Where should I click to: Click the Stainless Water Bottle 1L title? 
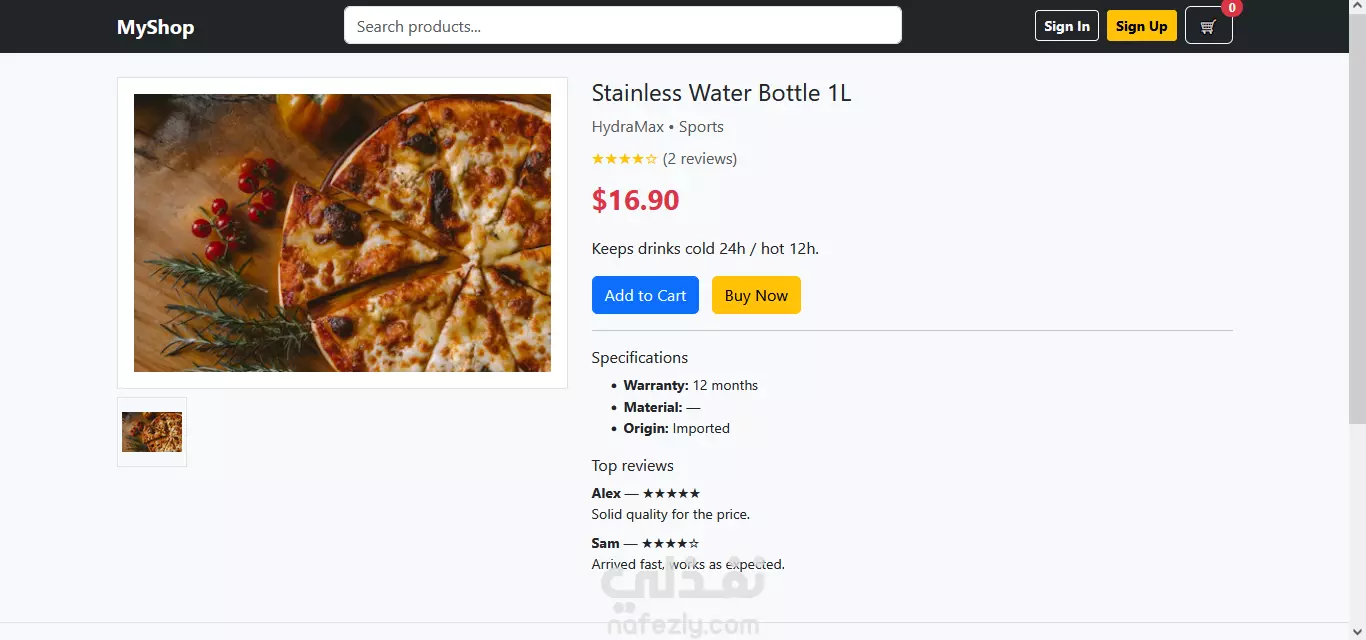pyautogui.click(x=721, y=93)
